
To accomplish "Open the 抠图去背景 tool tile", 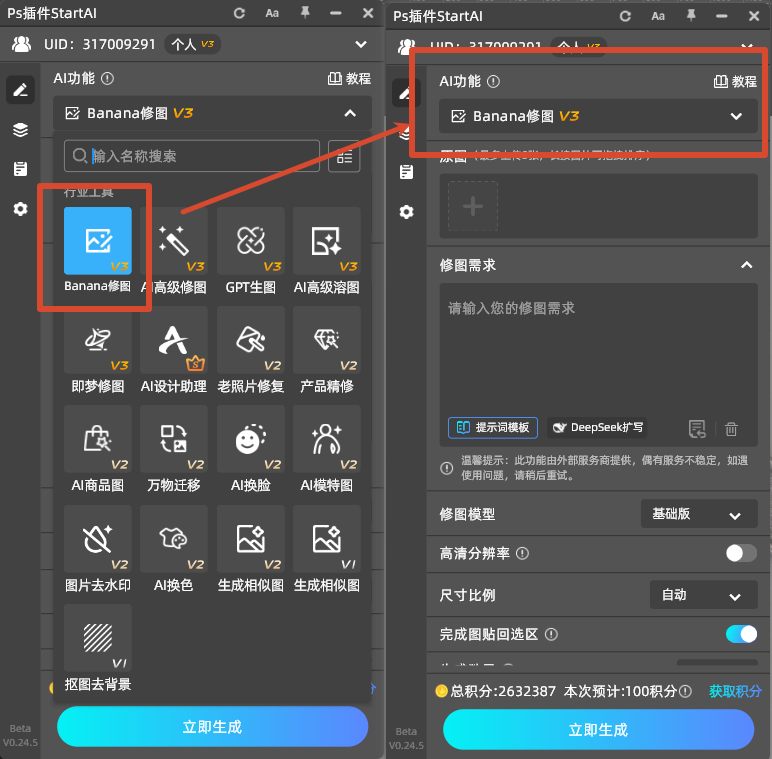I will tap(97, 638).
